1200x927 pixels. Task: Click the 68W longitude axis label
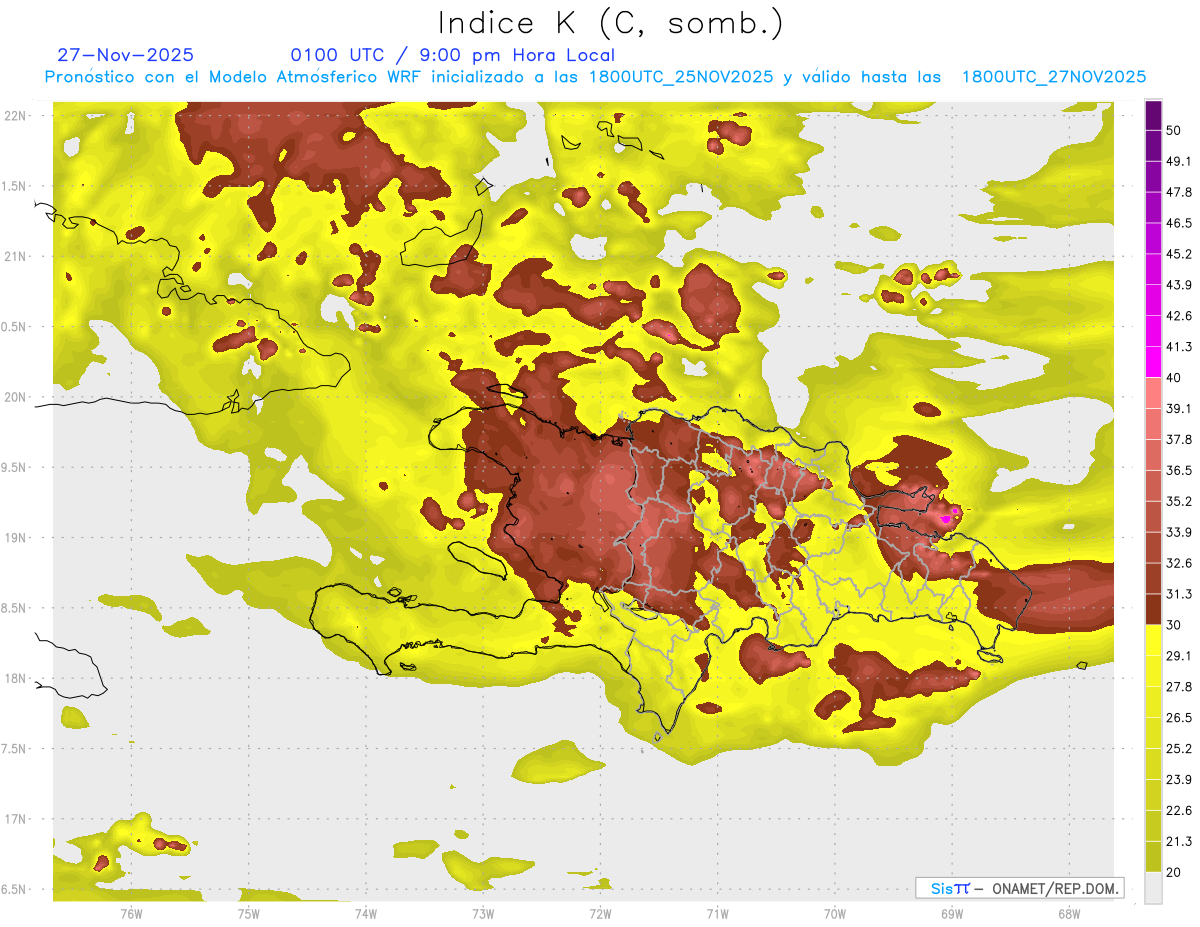tap(1068, 913)
